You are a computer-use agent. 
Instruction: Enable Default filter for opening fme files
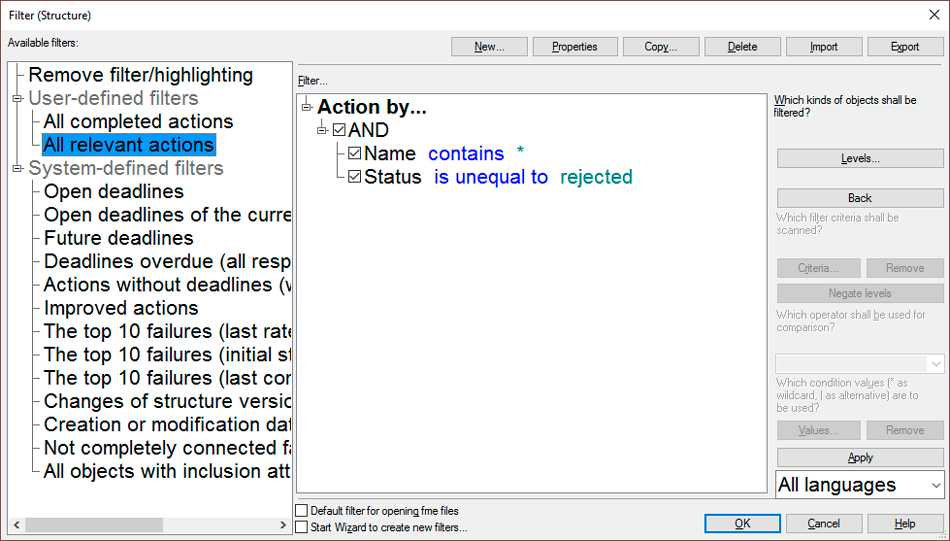coord(302,511)
